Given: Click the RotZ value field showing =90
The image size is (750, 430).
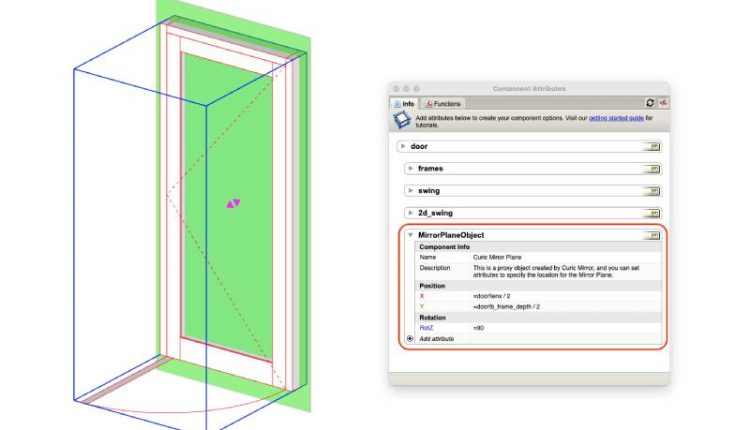Looking at the screenshot, I should [x=480, y=328].
